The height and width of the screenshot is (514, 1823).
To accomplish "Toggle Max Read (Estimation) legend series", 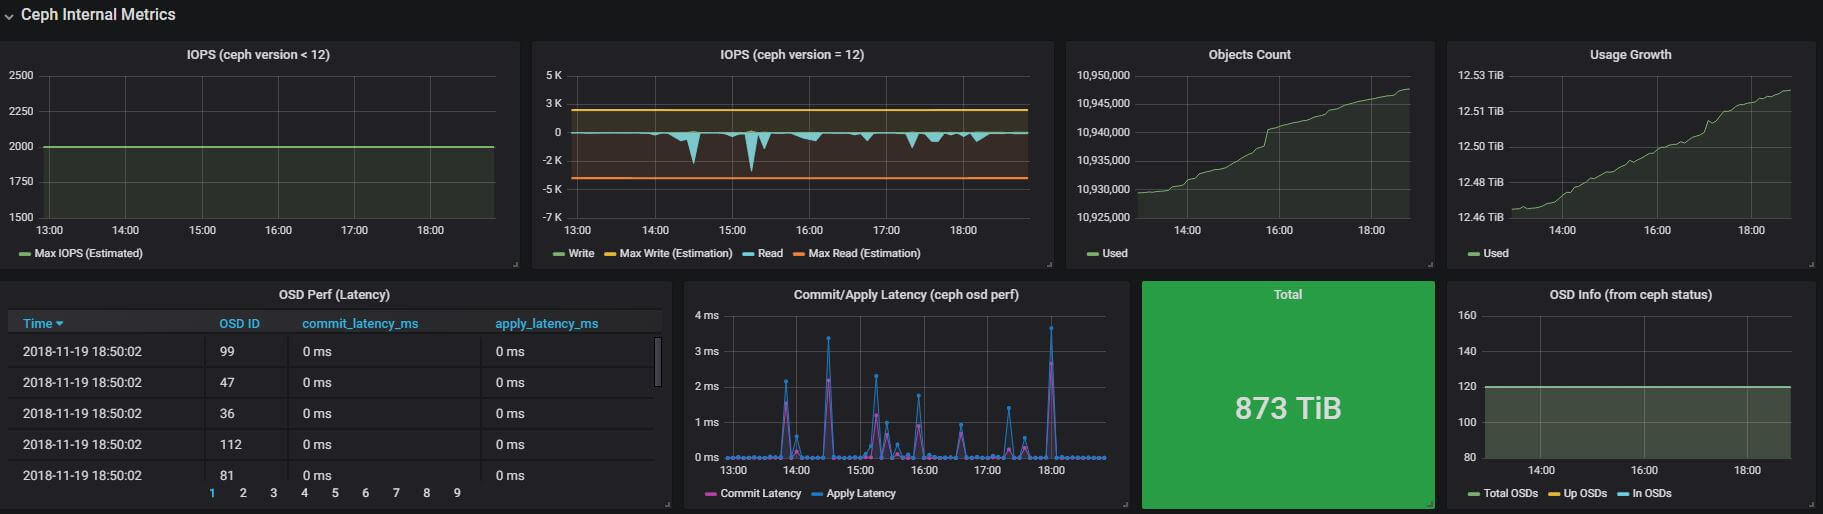I will 864,253.
